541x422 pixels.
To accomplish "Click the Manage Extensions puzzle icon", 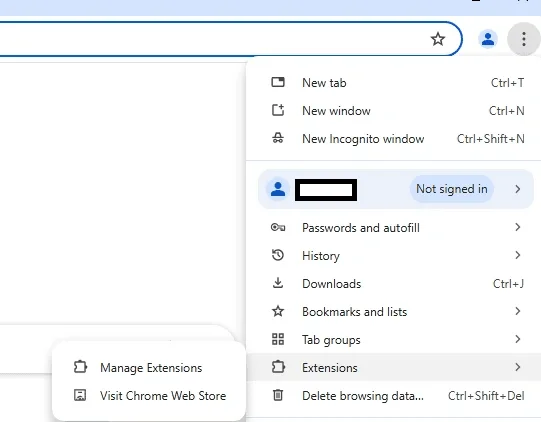I will 80,367.
